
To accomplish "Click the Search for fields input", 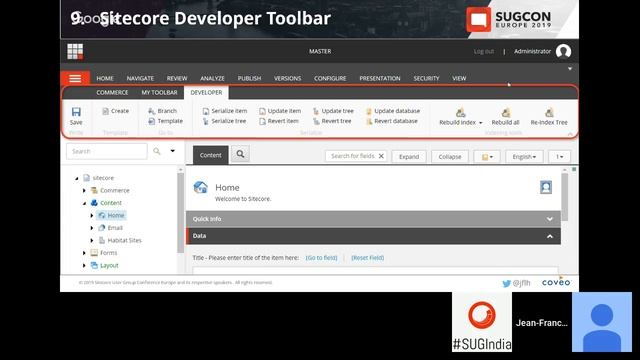I will click(352, 156).
